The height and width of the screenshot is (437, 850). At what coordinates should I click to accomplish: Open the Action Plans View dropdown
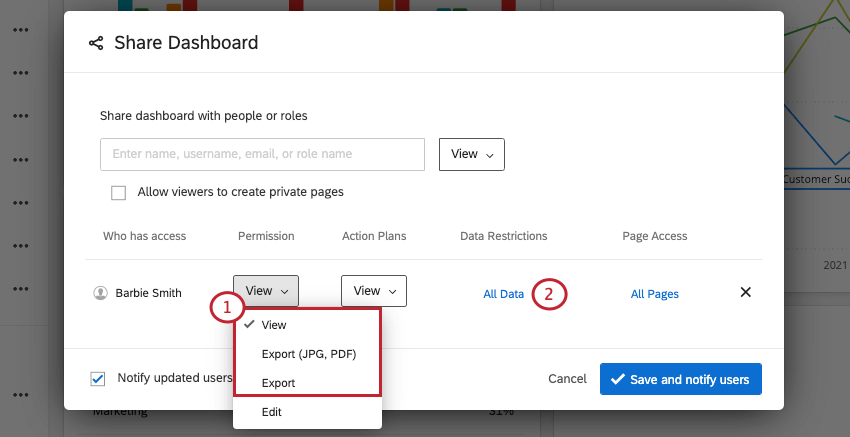click(x=374, y=291)
